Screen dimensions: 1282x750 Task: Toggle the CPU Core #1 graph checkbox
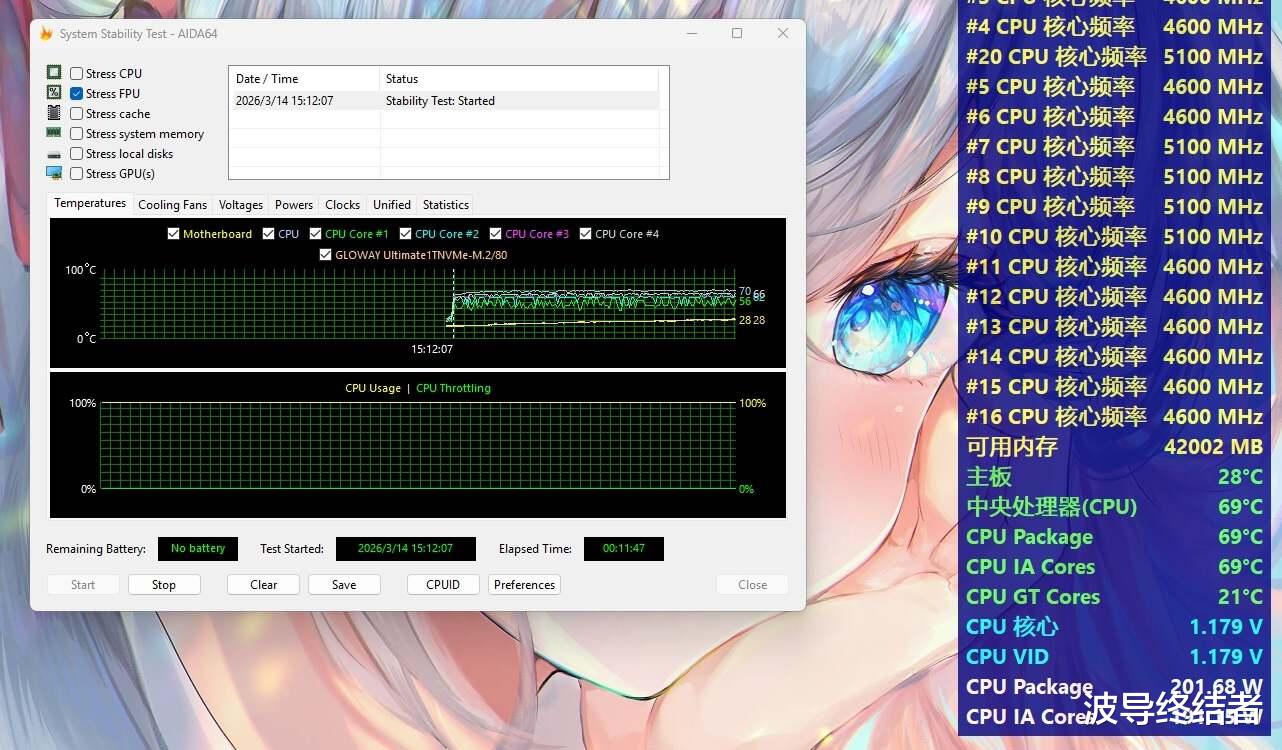coord(315,234)
